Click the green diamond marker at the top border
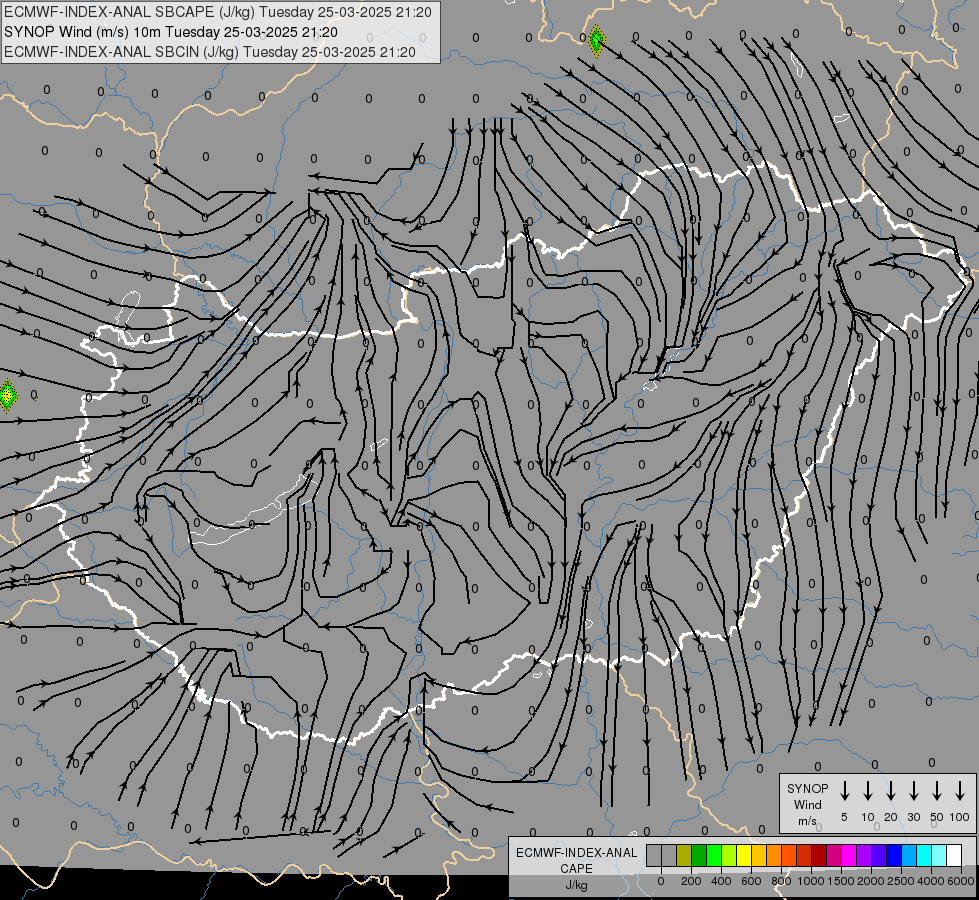The height and width of the screenshot is (900, 979). pyautogui.click(x=596, y=41)
